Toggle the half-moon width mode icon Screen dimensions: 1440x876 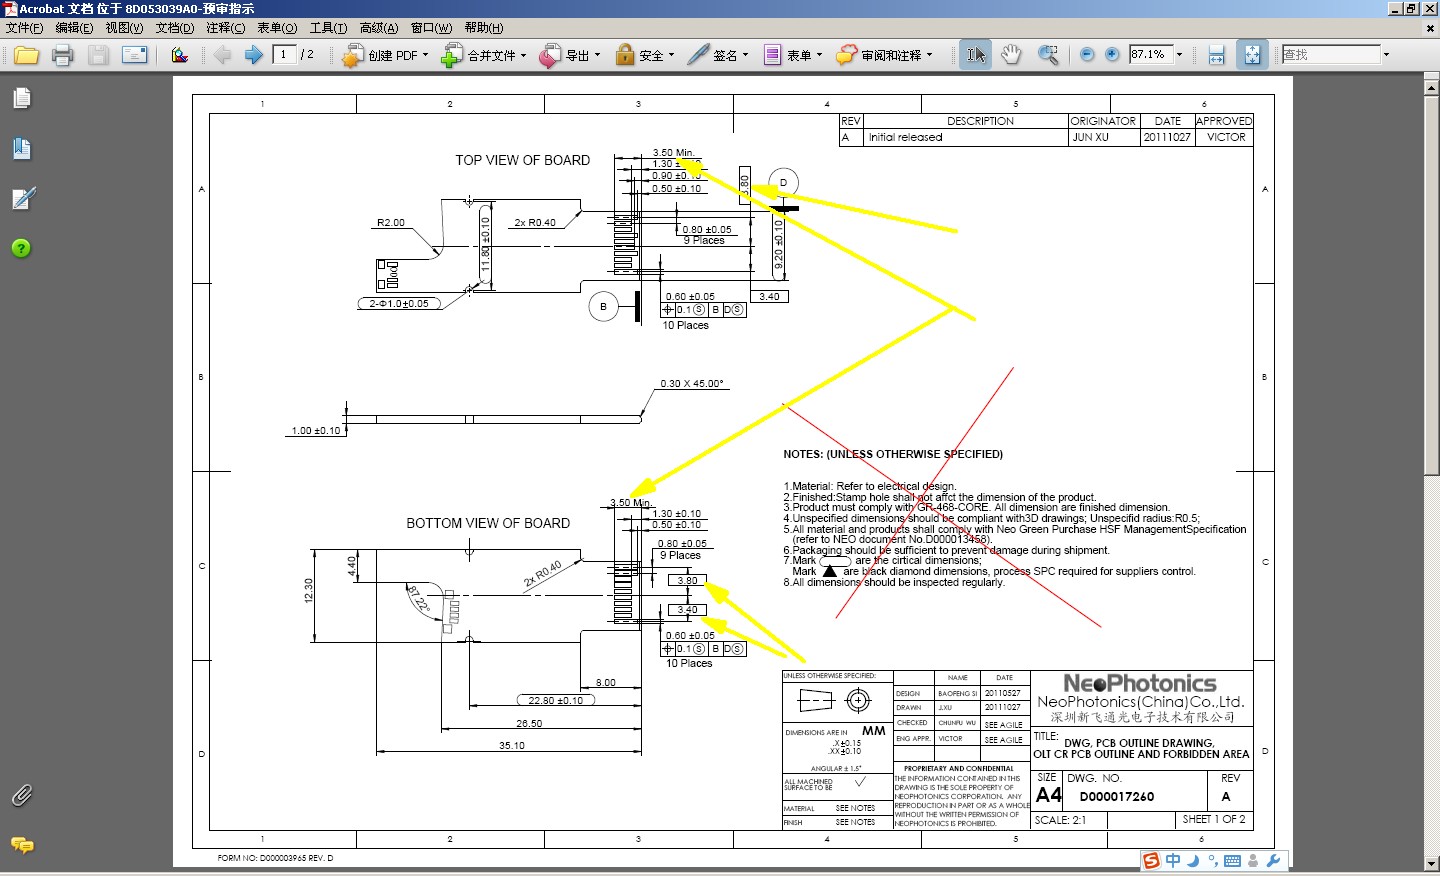tap(1193, 861)
